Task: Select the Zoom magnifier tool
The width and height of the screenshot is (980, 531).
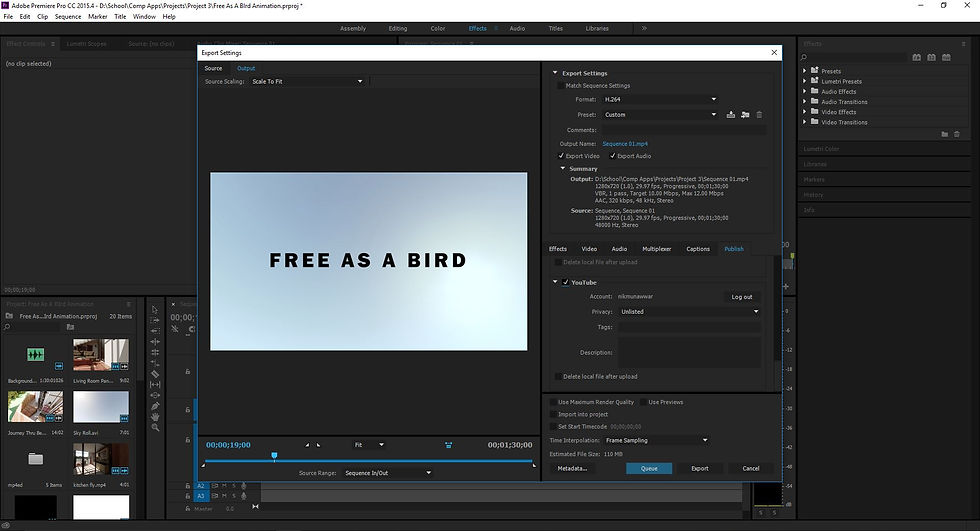Action: (x=155, y=427)
